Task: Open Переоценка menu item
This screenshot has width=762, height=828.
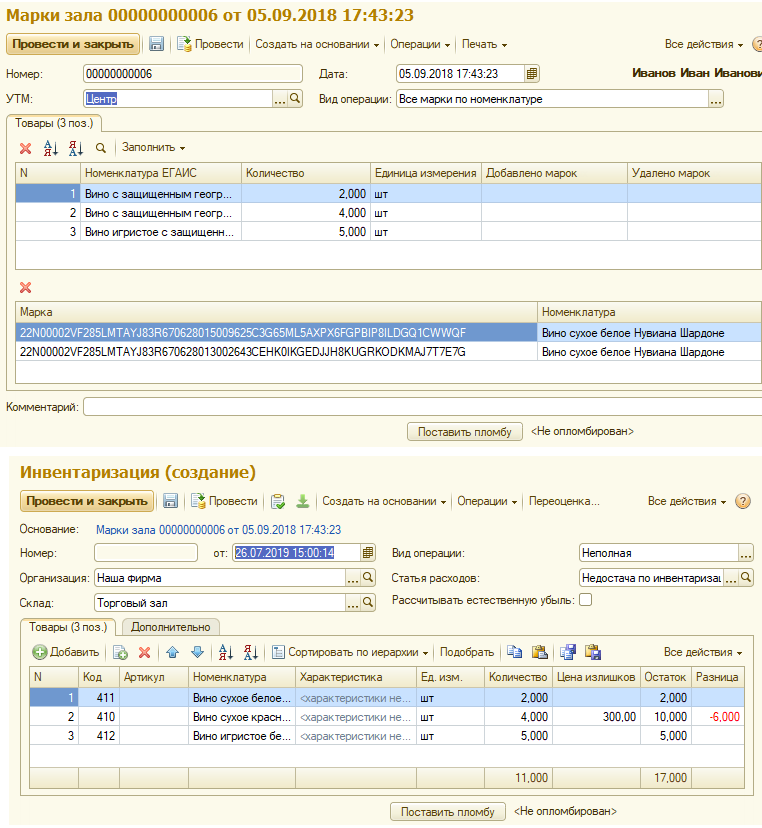Action: (x=564, y=501)
